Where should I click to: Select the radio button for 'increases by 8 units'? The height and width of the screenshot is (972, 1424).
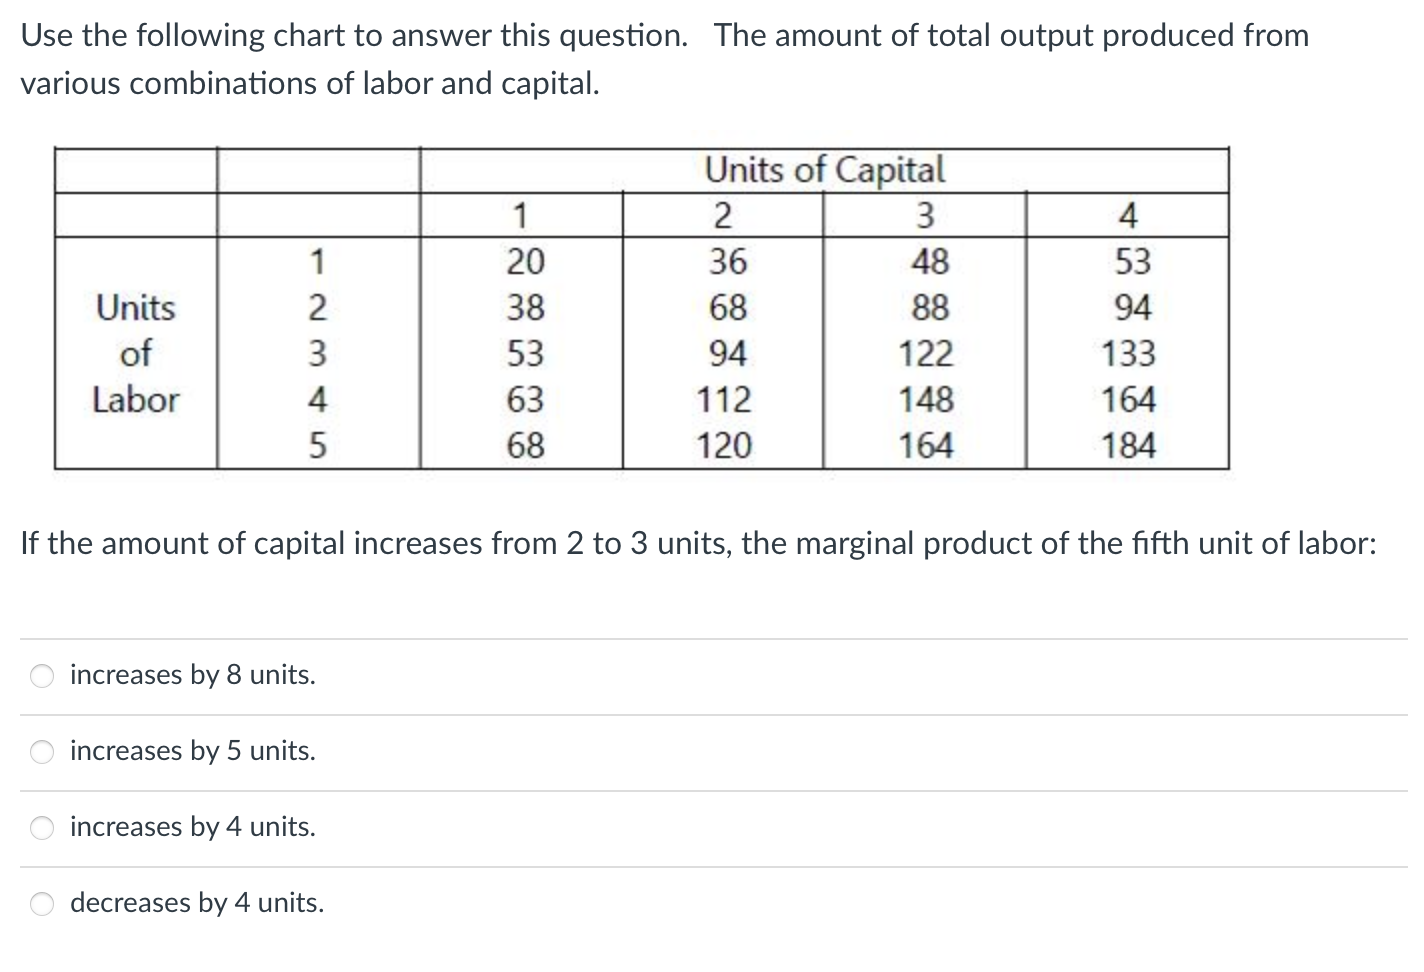[x=41, y=676]
